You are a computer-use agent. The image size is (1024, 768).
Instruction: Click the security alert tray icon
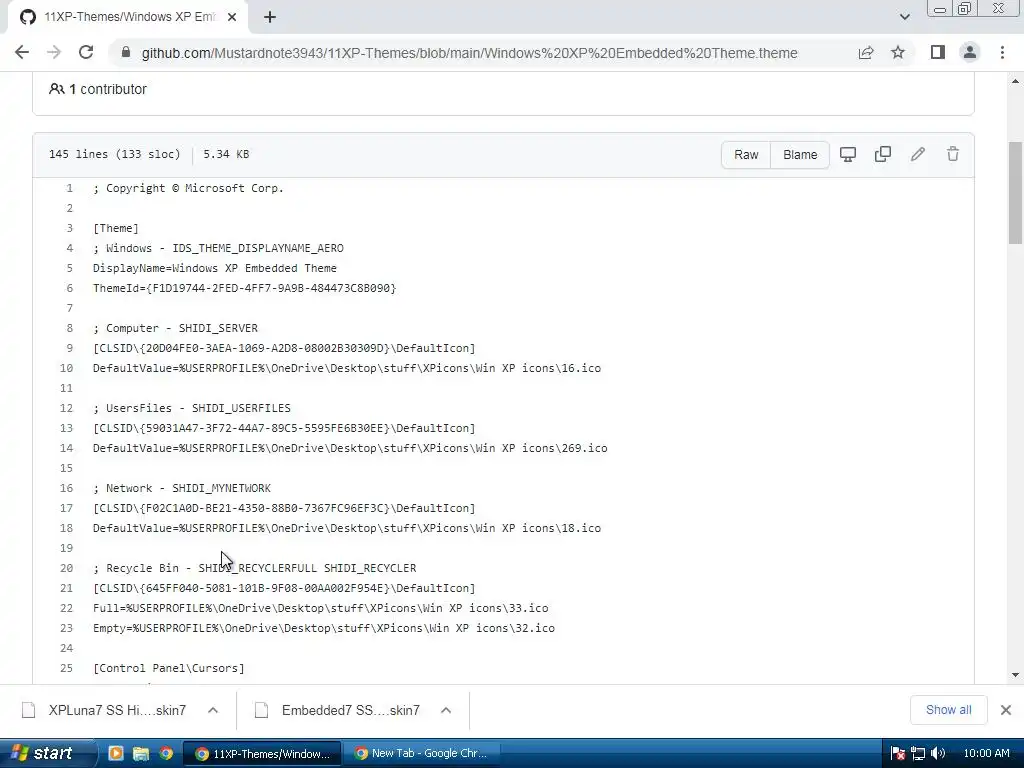pos(898,754)
